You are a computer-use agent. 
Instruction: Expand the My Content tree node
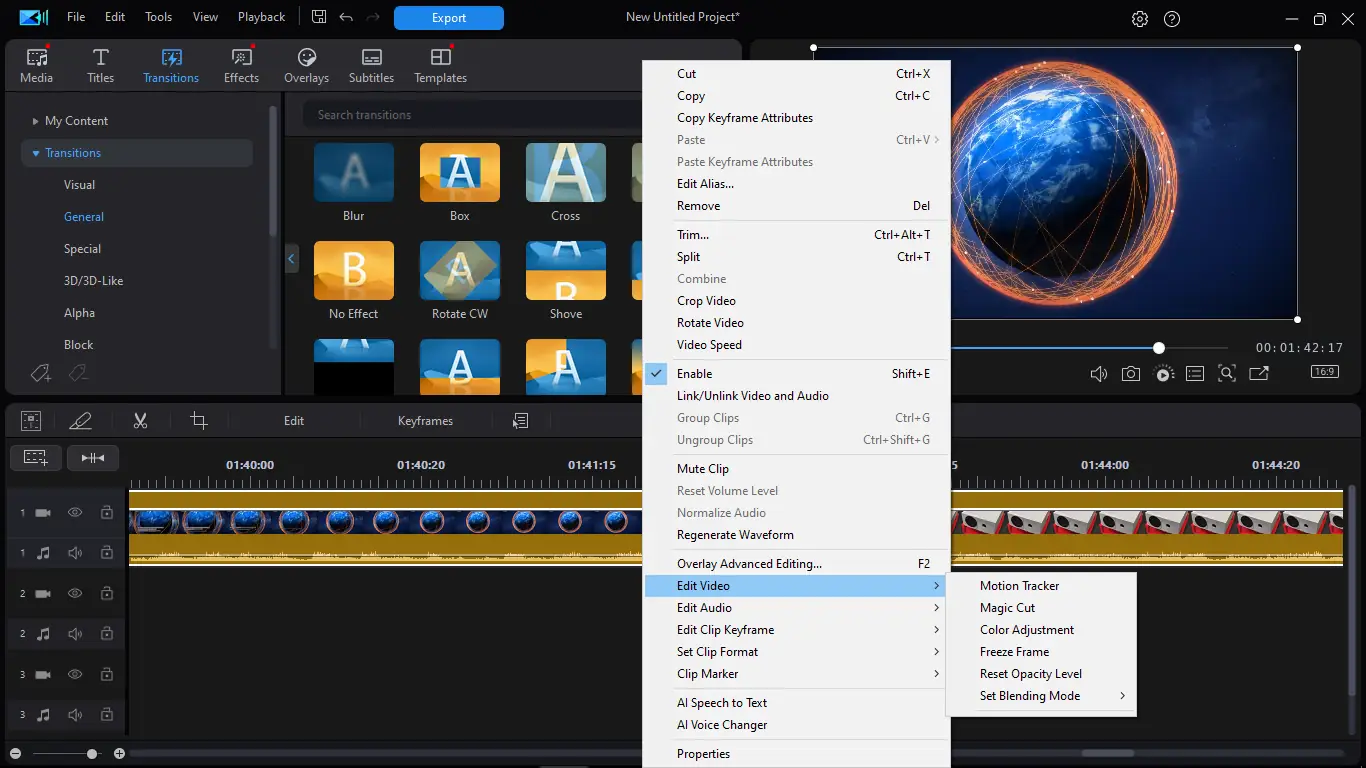click(36, 121)
